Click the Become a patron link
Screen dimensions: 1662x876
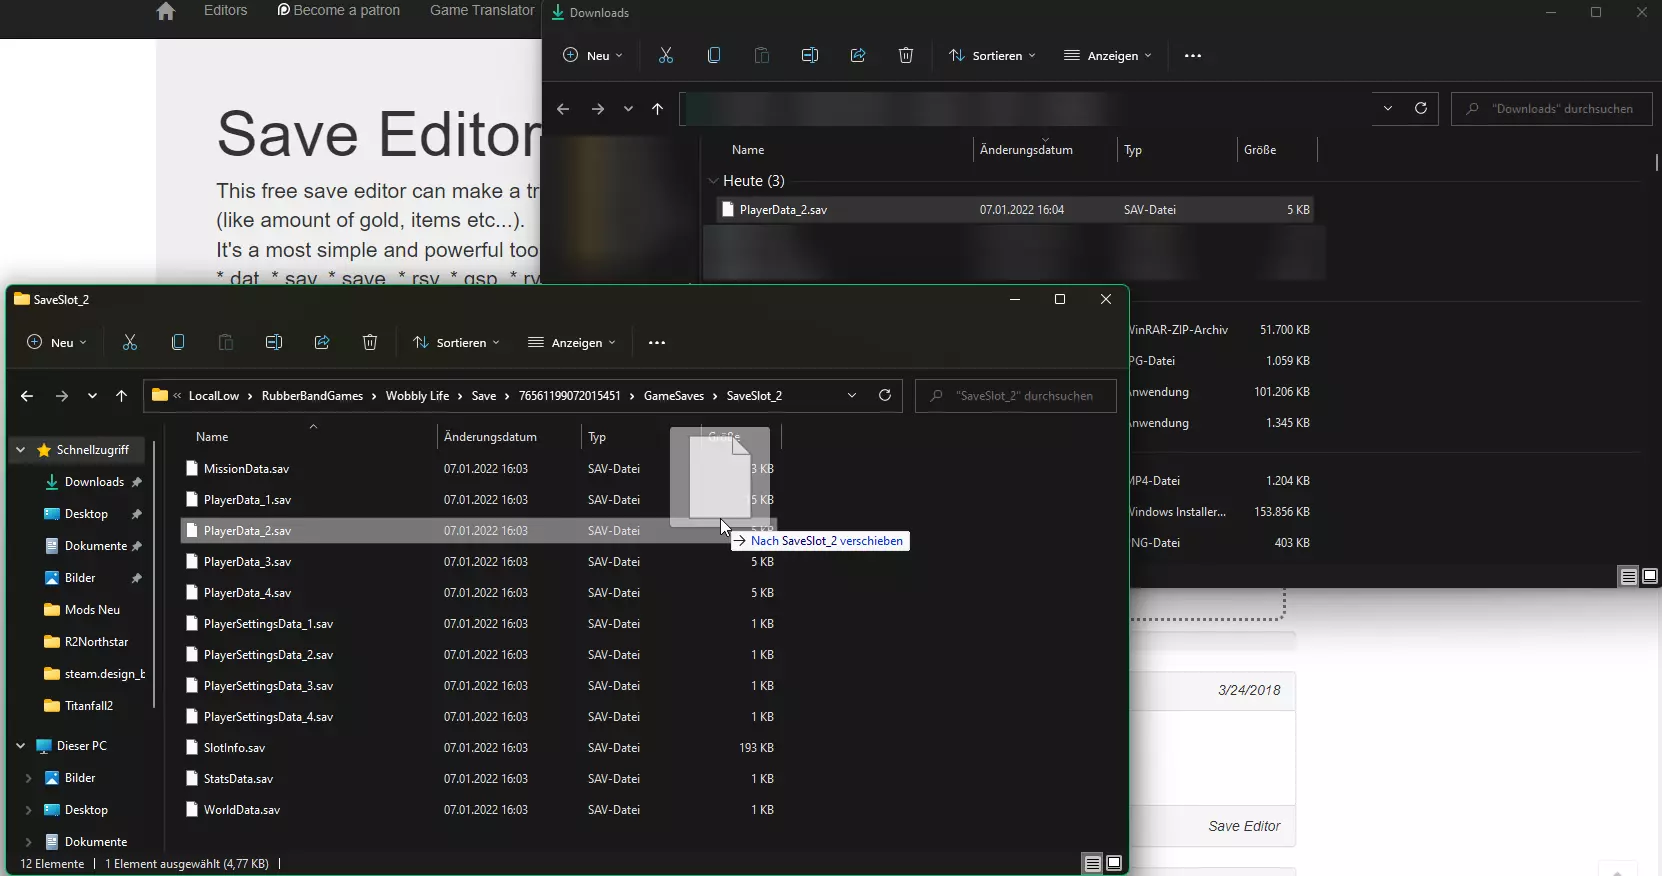pos(339,10)
